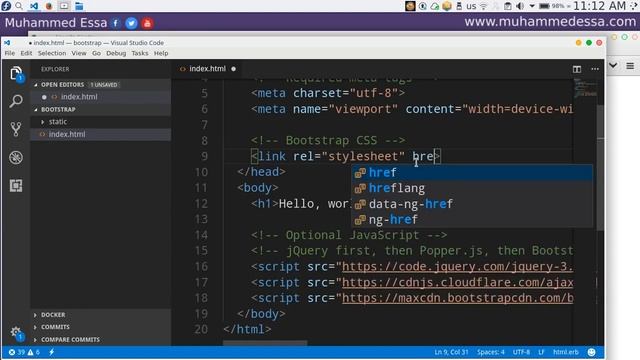
Task: Click the Firefox launcher in top panel
Action: tap(49, 6)
